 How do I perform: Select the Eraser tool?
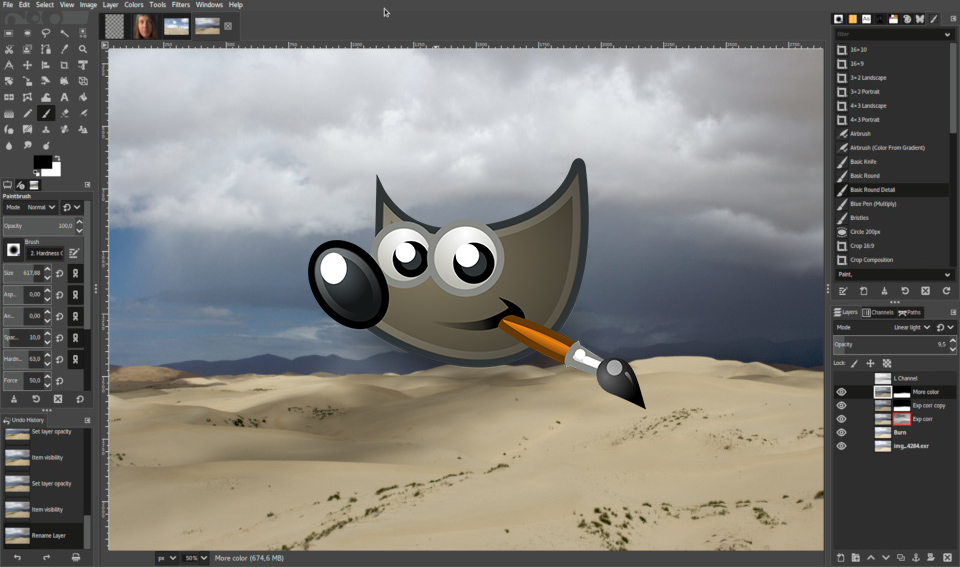(x=64, y=113)
